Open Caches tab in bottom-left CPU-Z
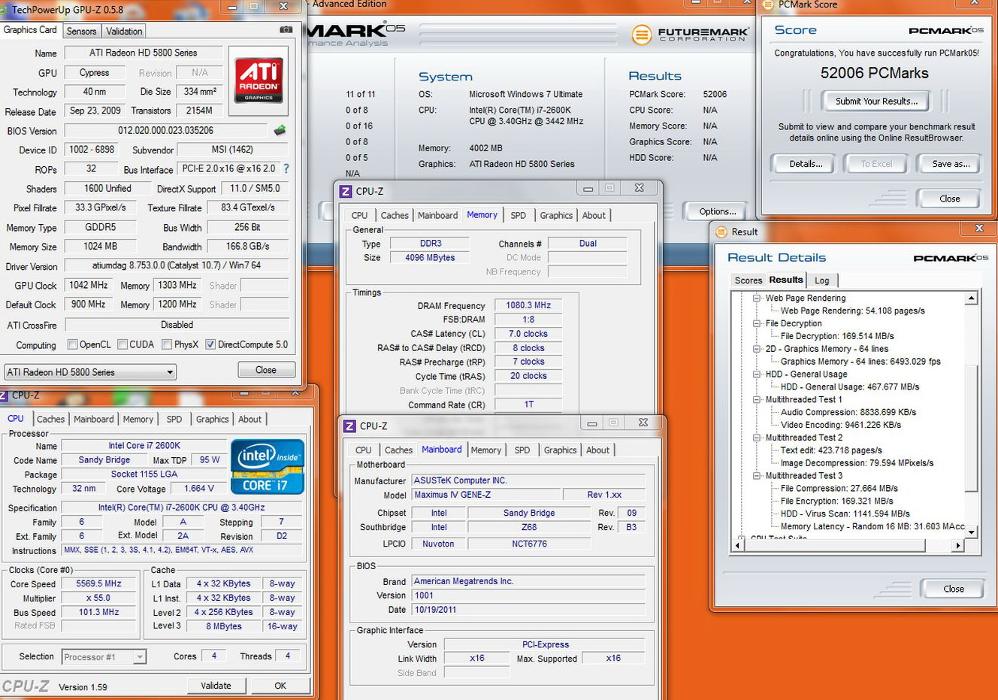 click(50, 419)
